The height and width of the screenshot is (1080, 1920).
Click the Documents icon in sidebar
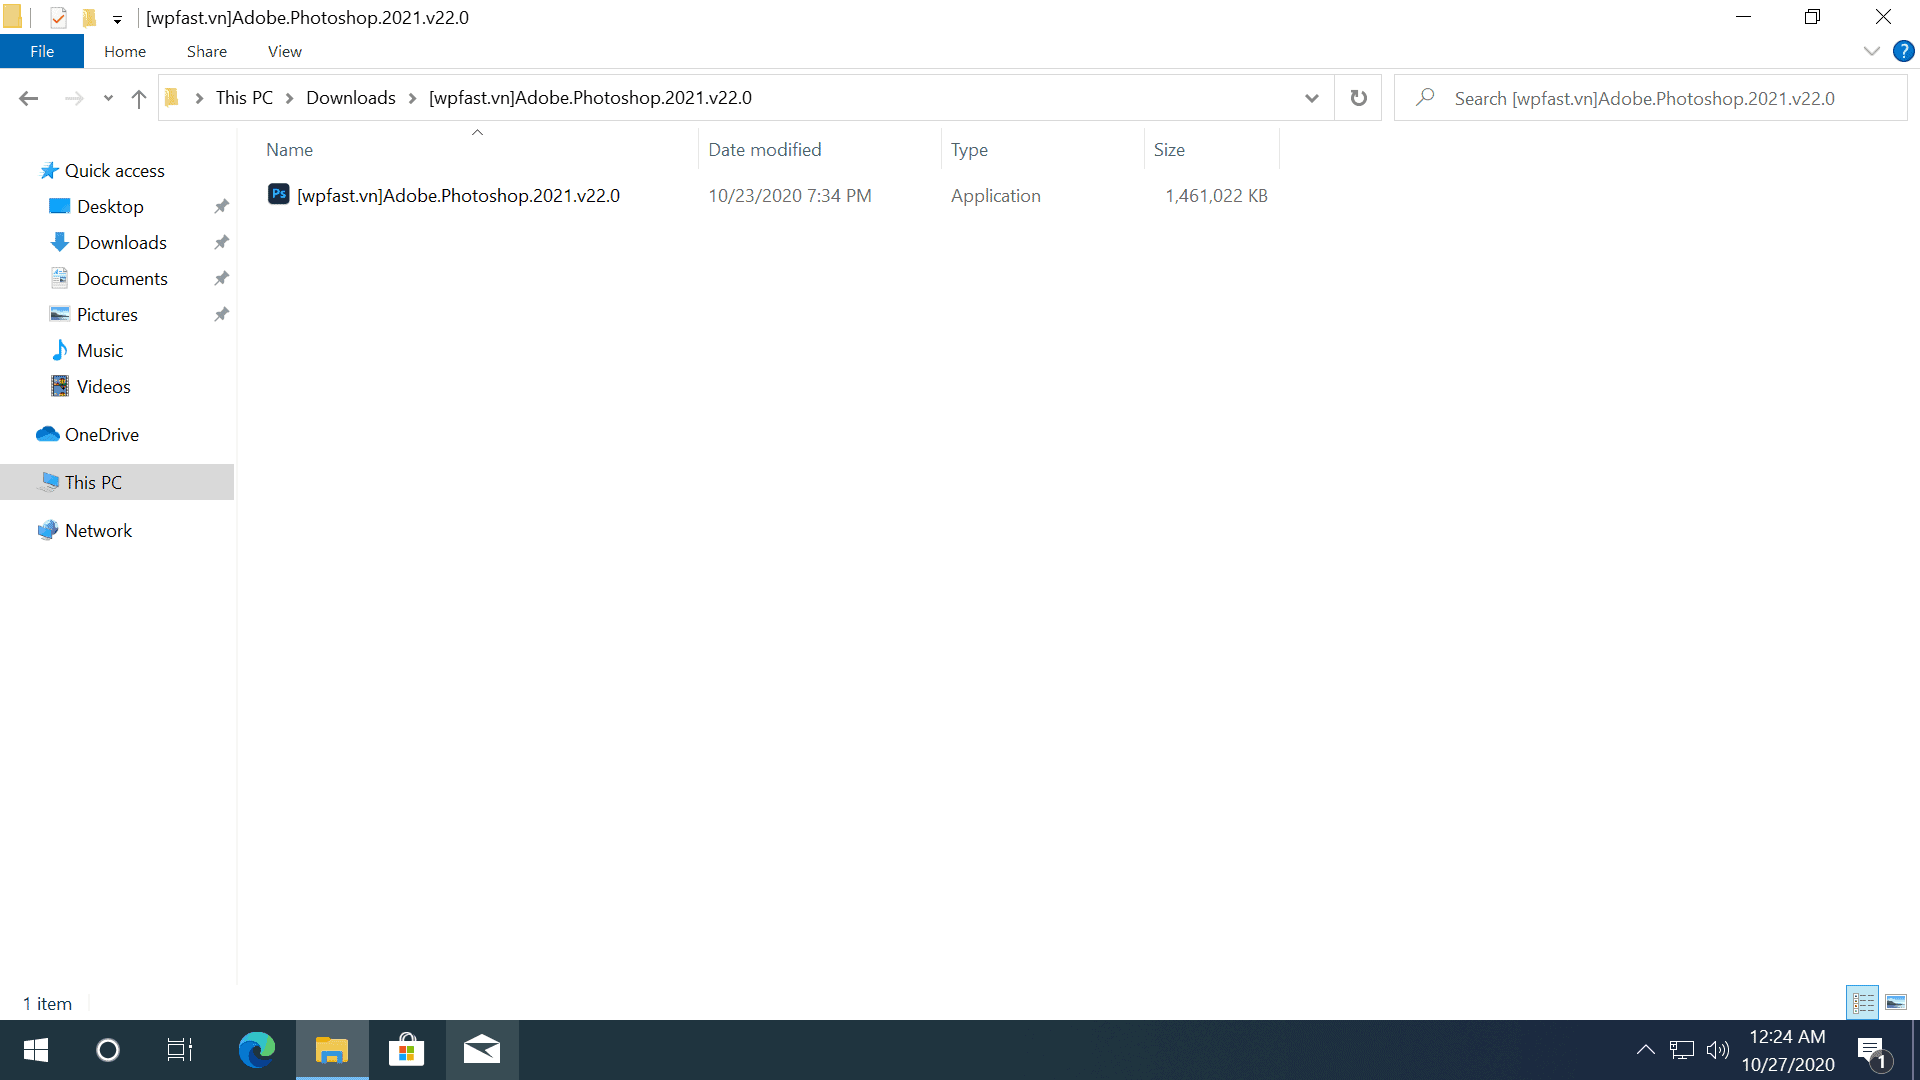pyautogui.click(x=60, y=279)
